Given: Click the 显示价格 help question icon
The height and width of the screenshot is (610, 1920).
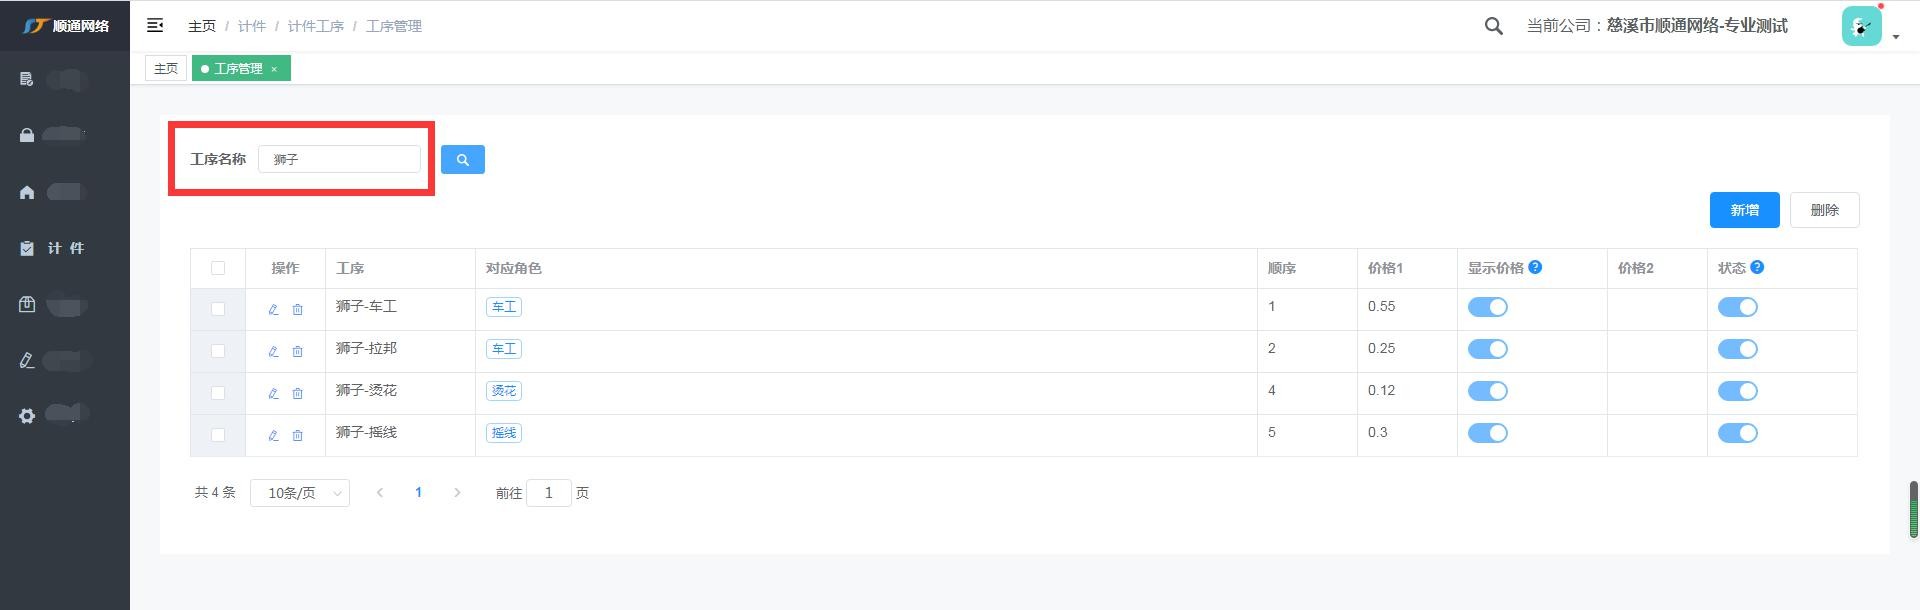Looking at the screenshot, I should [x=1535, y=267].
